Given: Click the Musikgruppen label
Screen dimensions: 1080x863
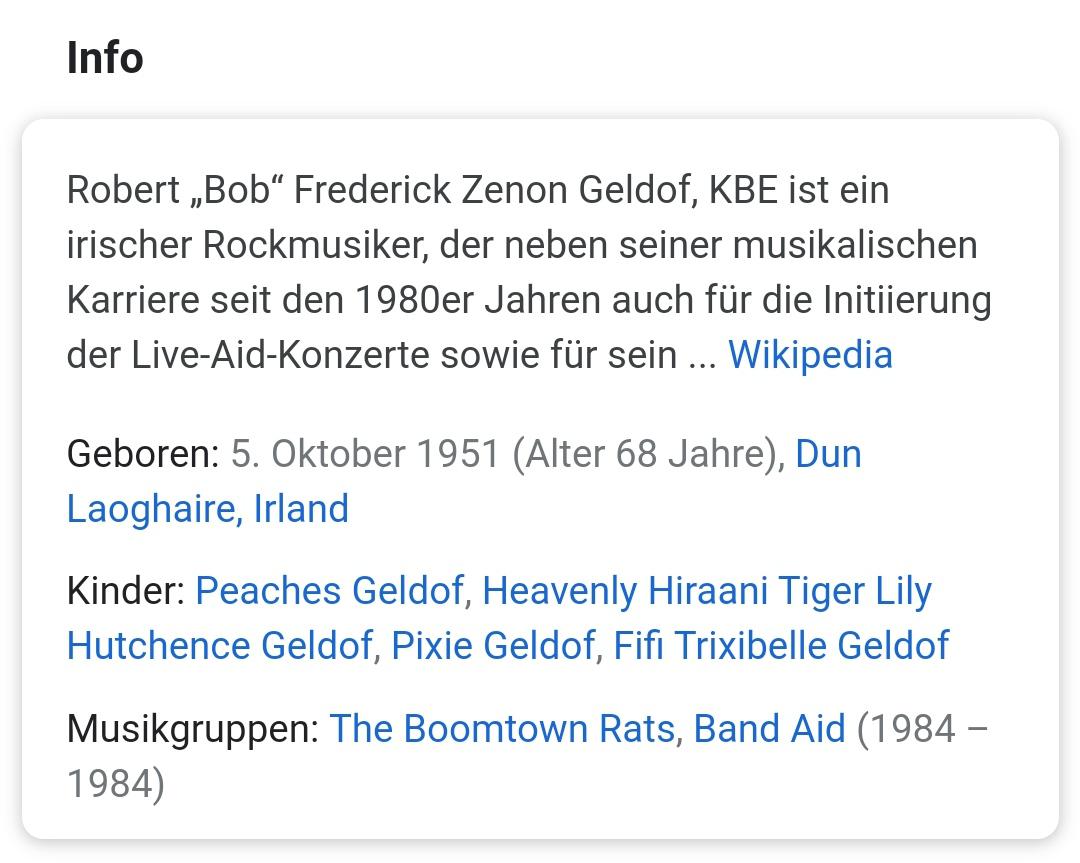Looking at the screenshot, I should 193,729.
